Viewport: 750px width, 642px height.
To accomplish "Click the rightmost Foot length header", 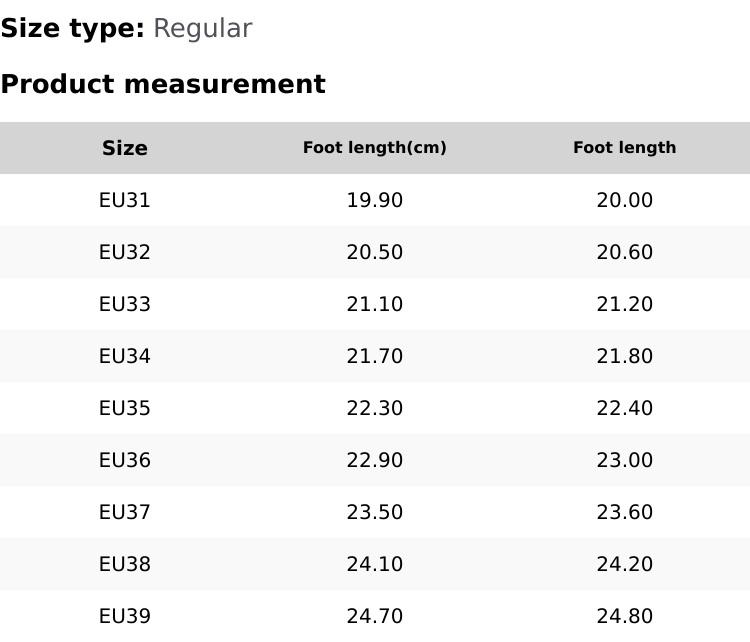I will coord(625,148).
